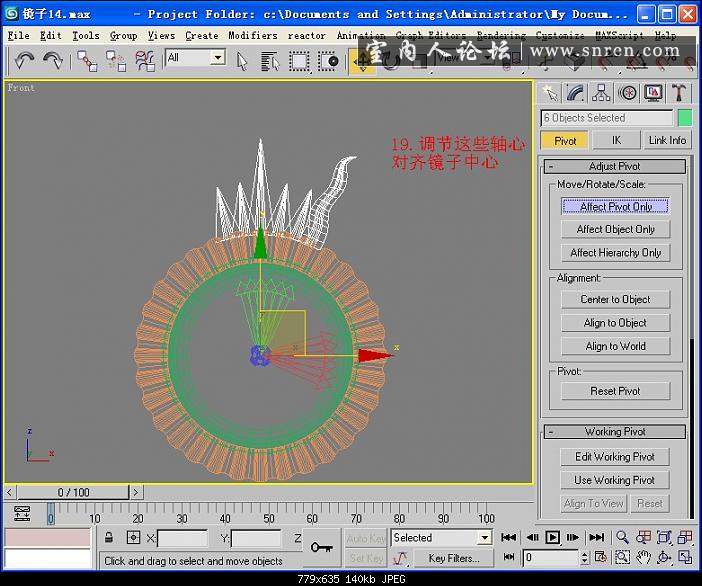Click the Reset Pivot button
Screen dimensions: 702x586
point(615,391)
